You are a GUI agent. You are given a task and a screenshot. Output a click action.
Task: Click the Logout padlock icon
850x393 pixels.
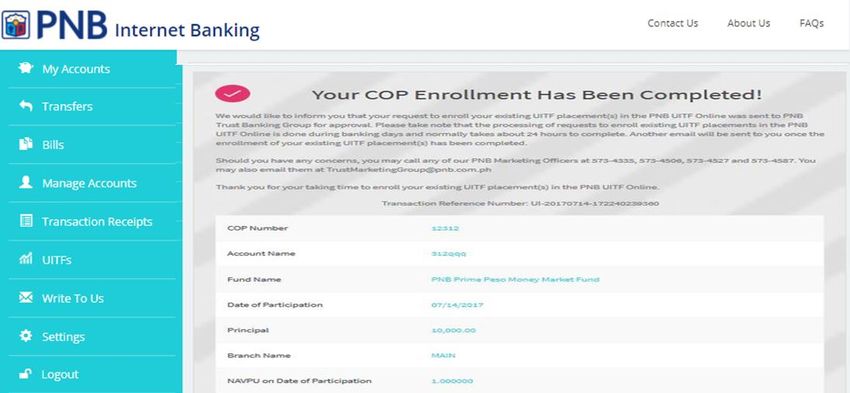click(x=25, y=373)
